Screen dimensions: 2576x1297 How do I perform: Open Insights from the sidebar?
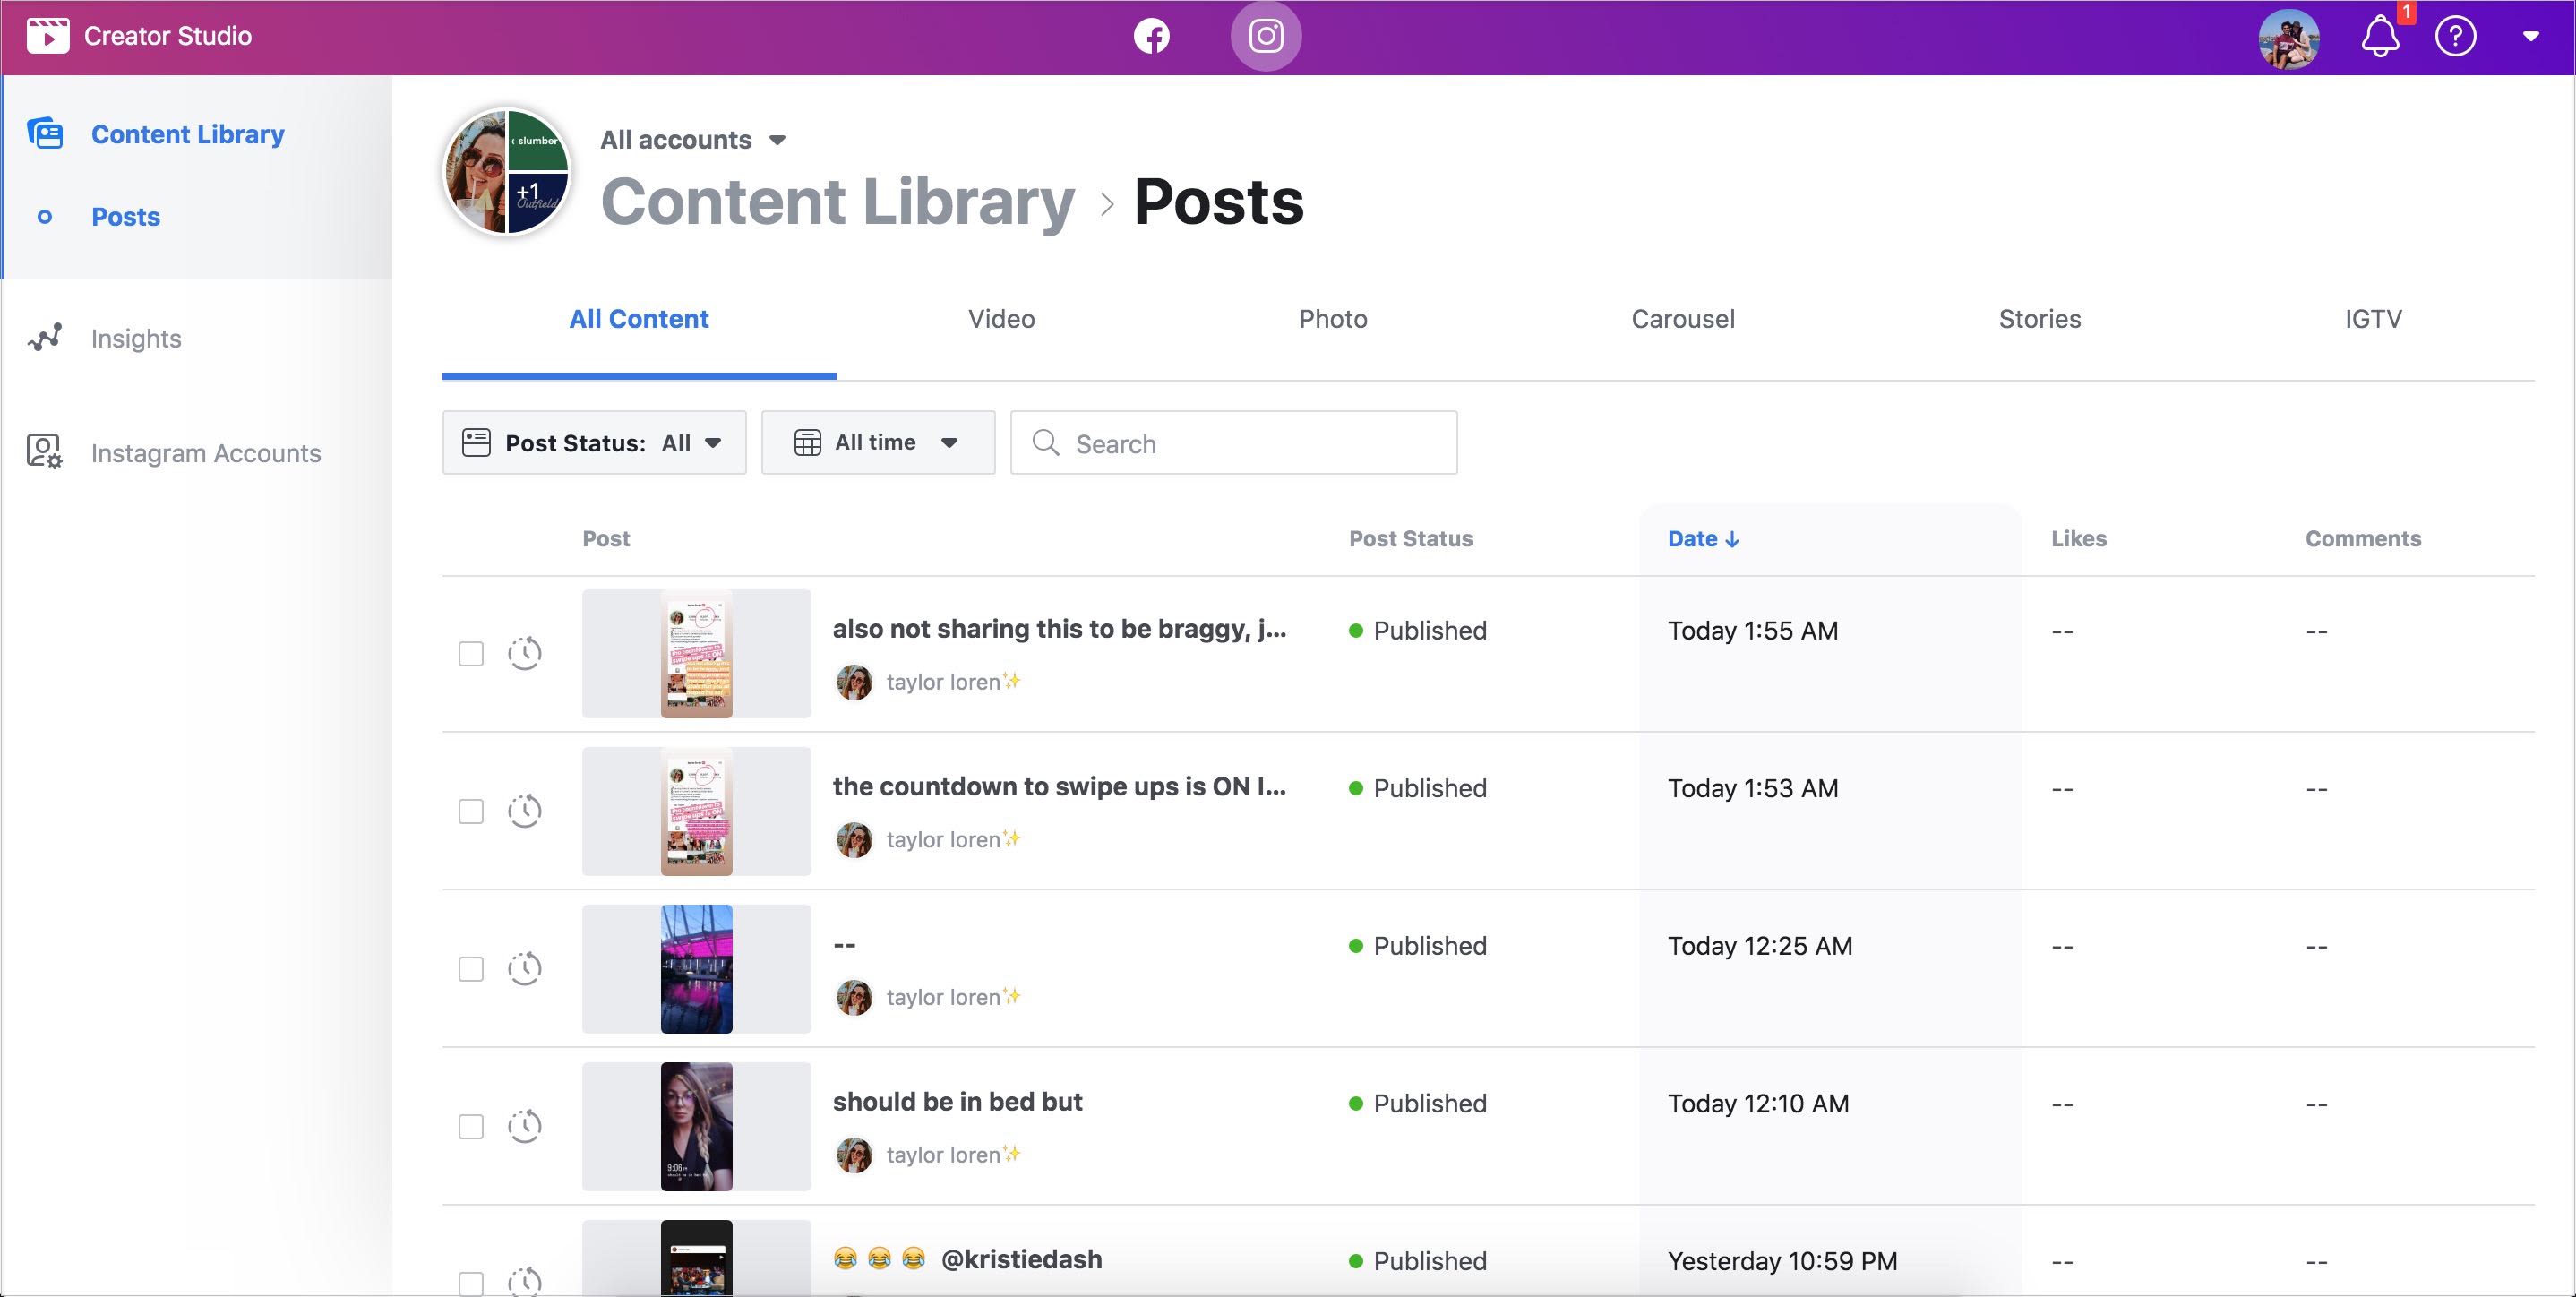tap(136, 338)
